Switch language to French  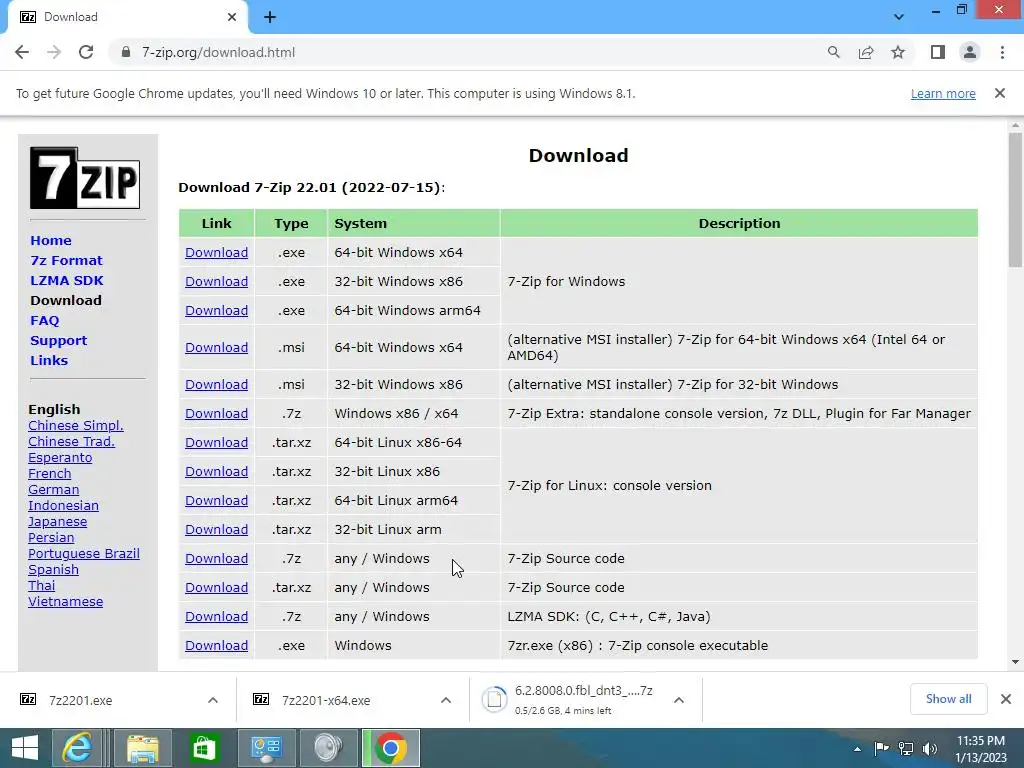[x=50, y=473]
